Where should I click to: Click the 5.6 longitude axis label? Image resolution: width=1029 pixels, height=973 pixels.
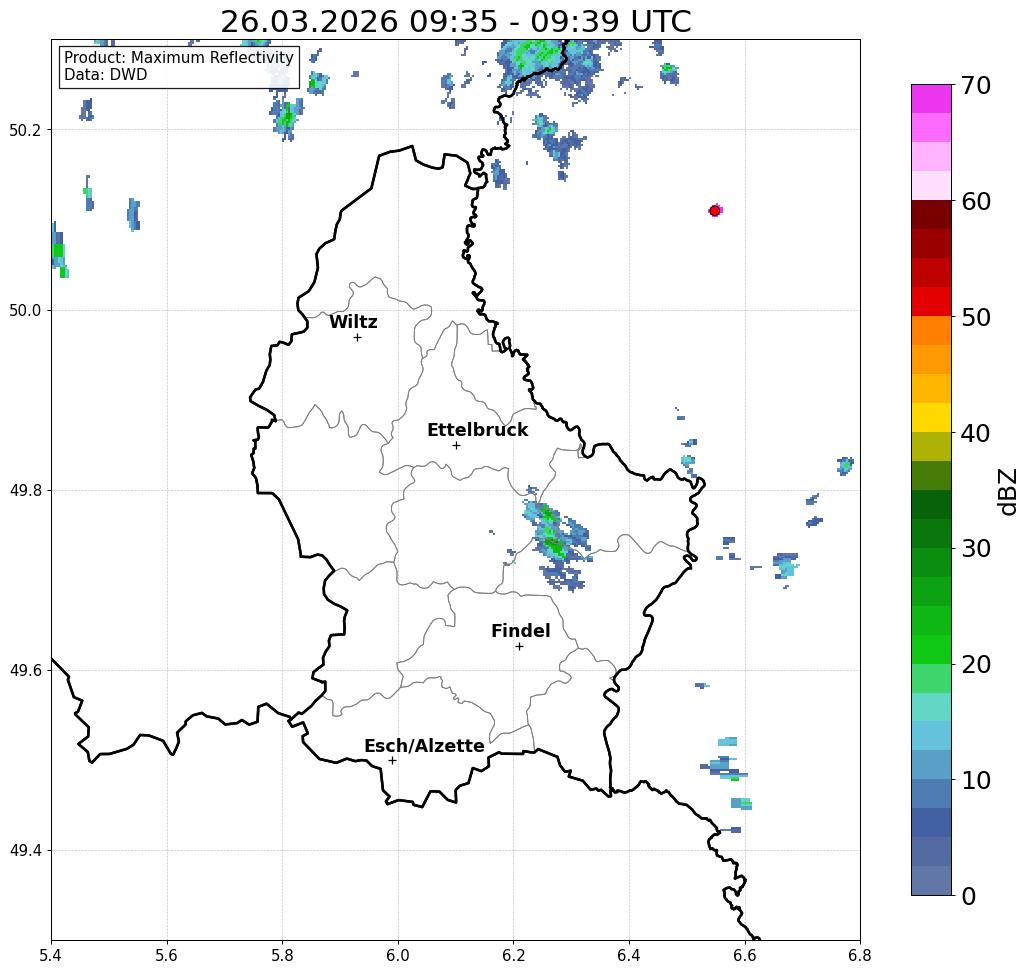(167, 955)
